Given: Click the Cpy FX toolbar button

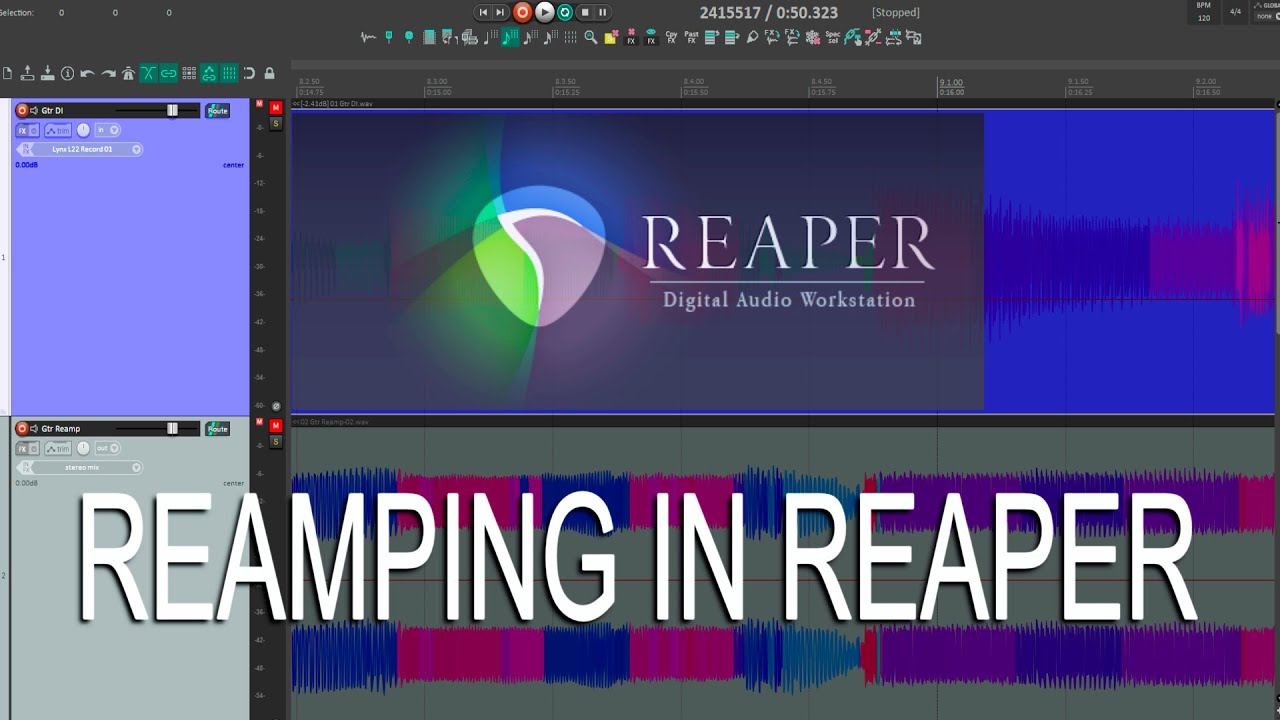Looking at the screenshot, I should [671, 37].
